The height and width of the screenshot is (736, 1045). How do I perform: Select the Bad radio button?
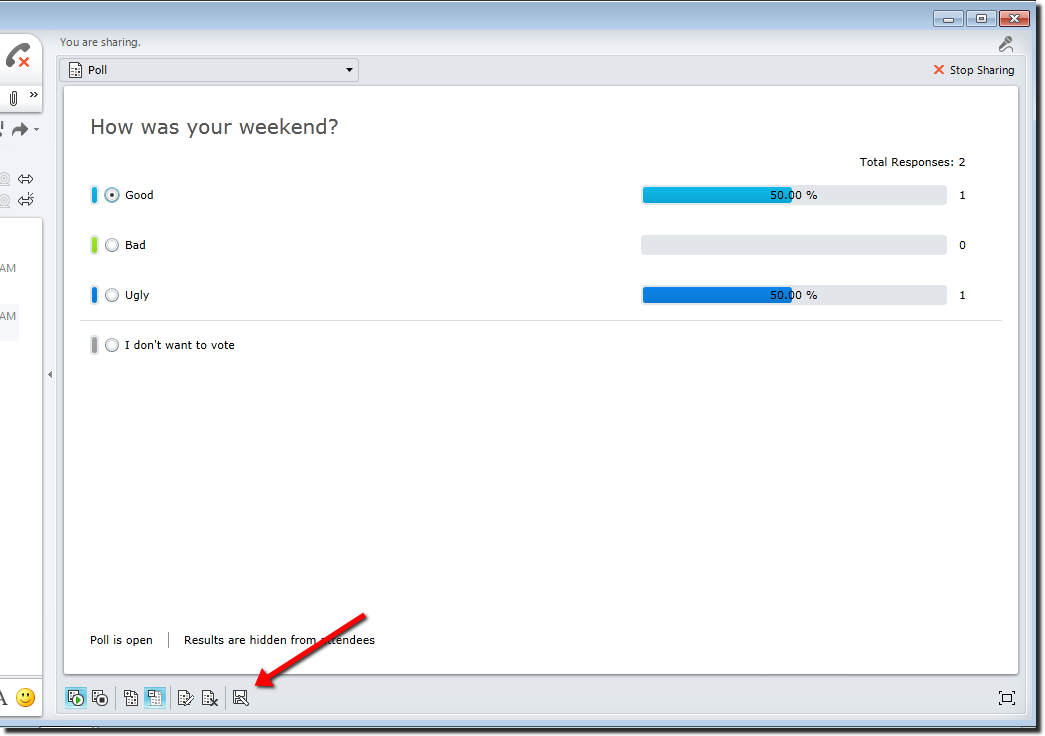112,245
